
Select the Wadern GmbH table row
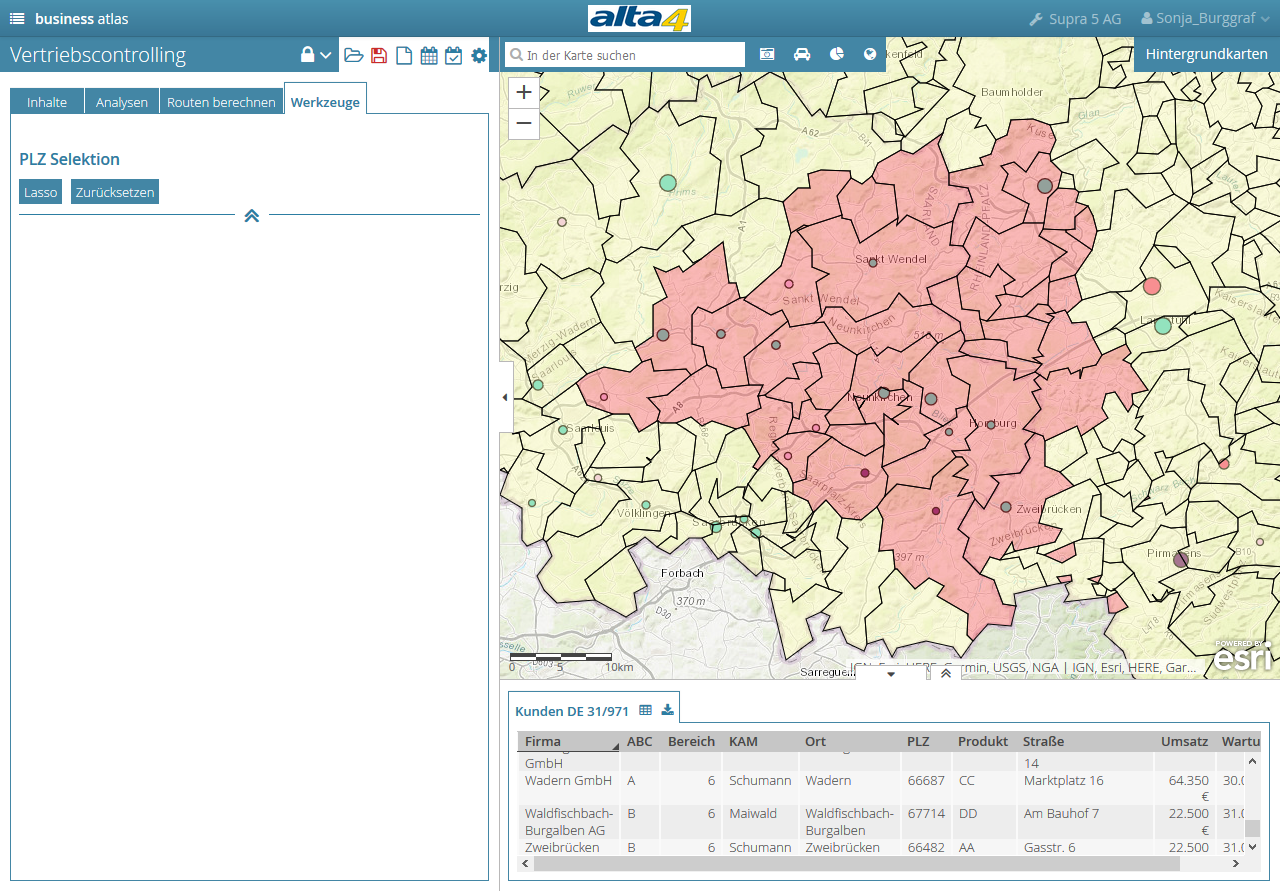pos(880,788)
